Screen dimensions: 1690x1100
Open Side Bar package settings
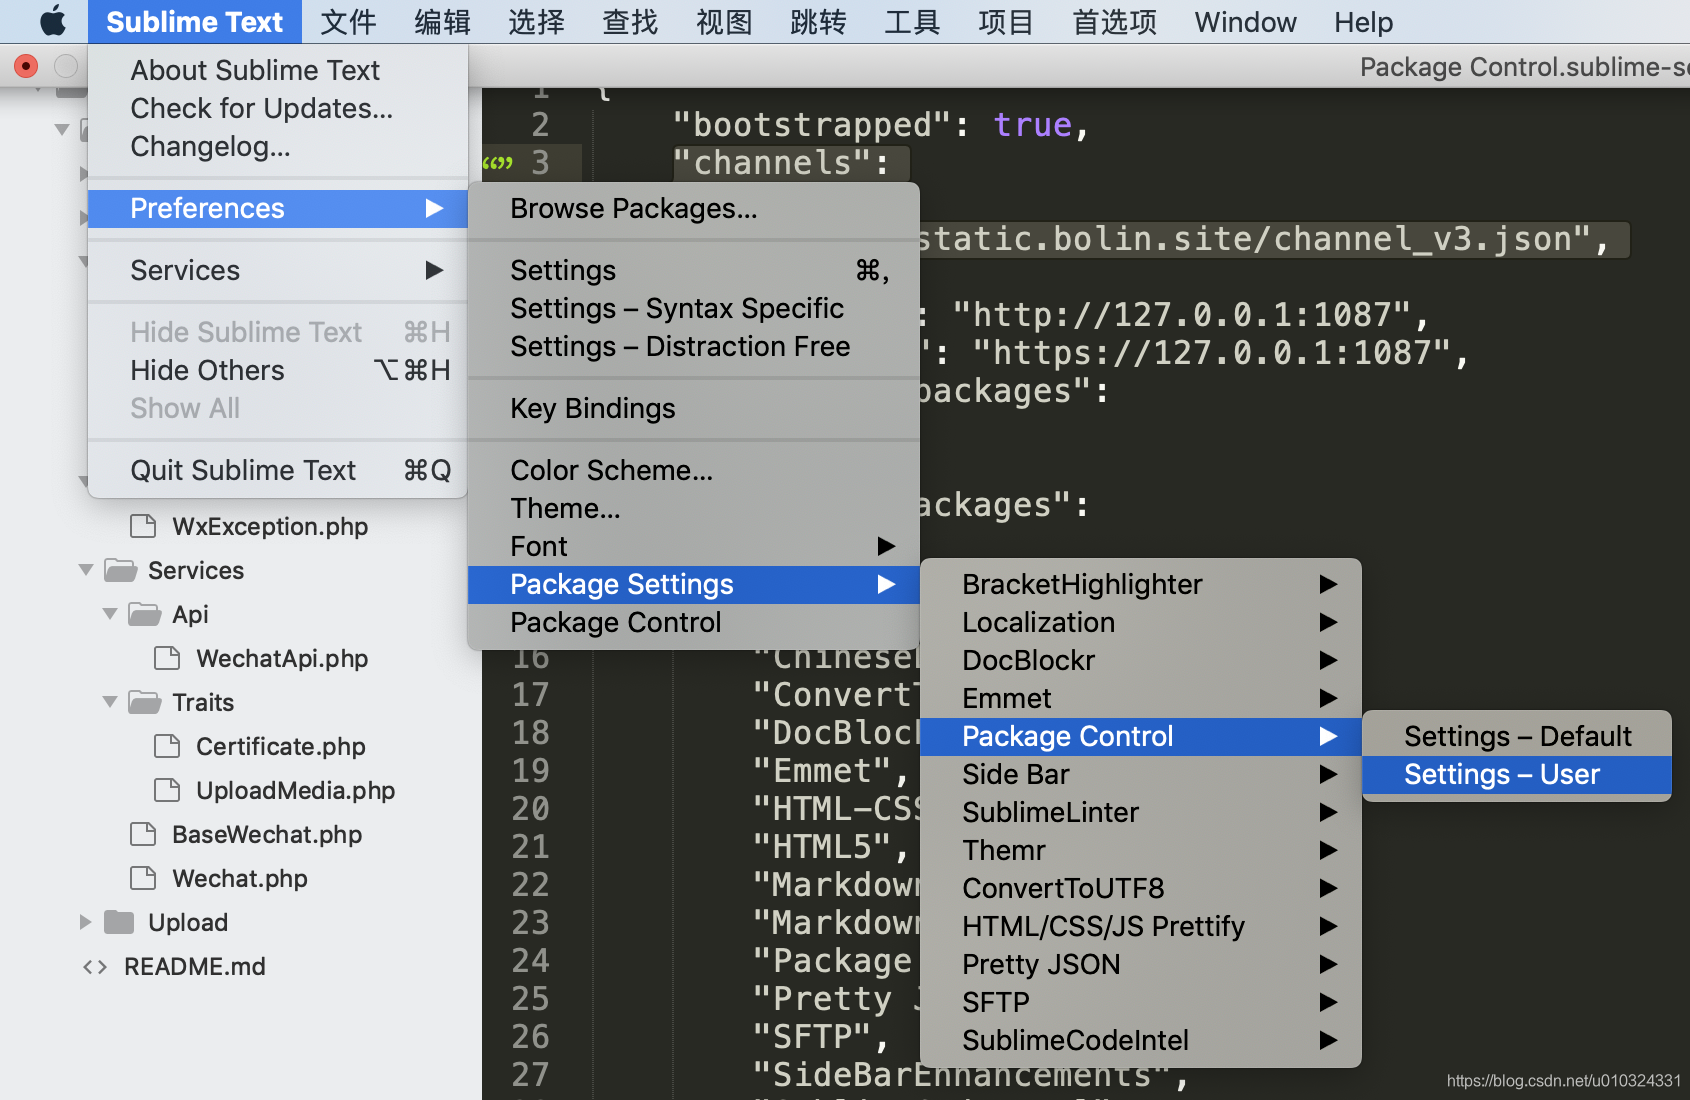click(1141, 774)
